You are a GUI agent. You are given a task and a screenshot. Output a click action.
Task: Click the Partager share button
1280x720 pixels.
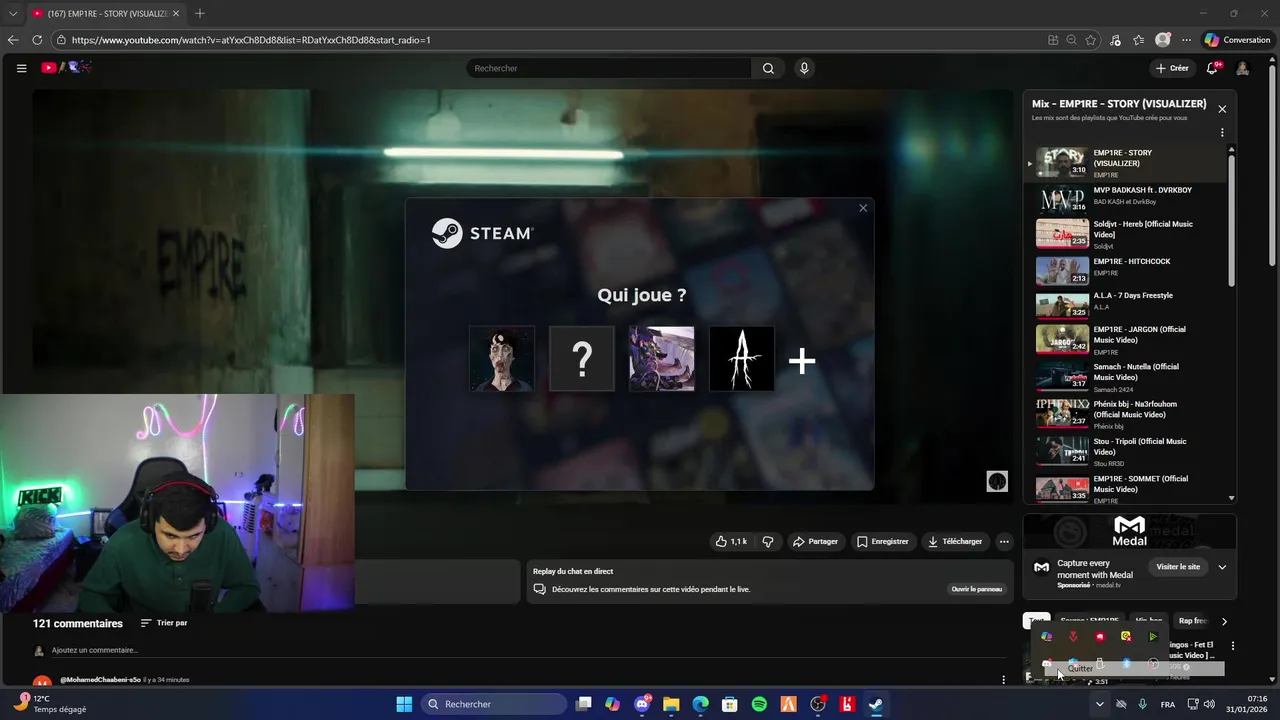click(x=815, y=541)
